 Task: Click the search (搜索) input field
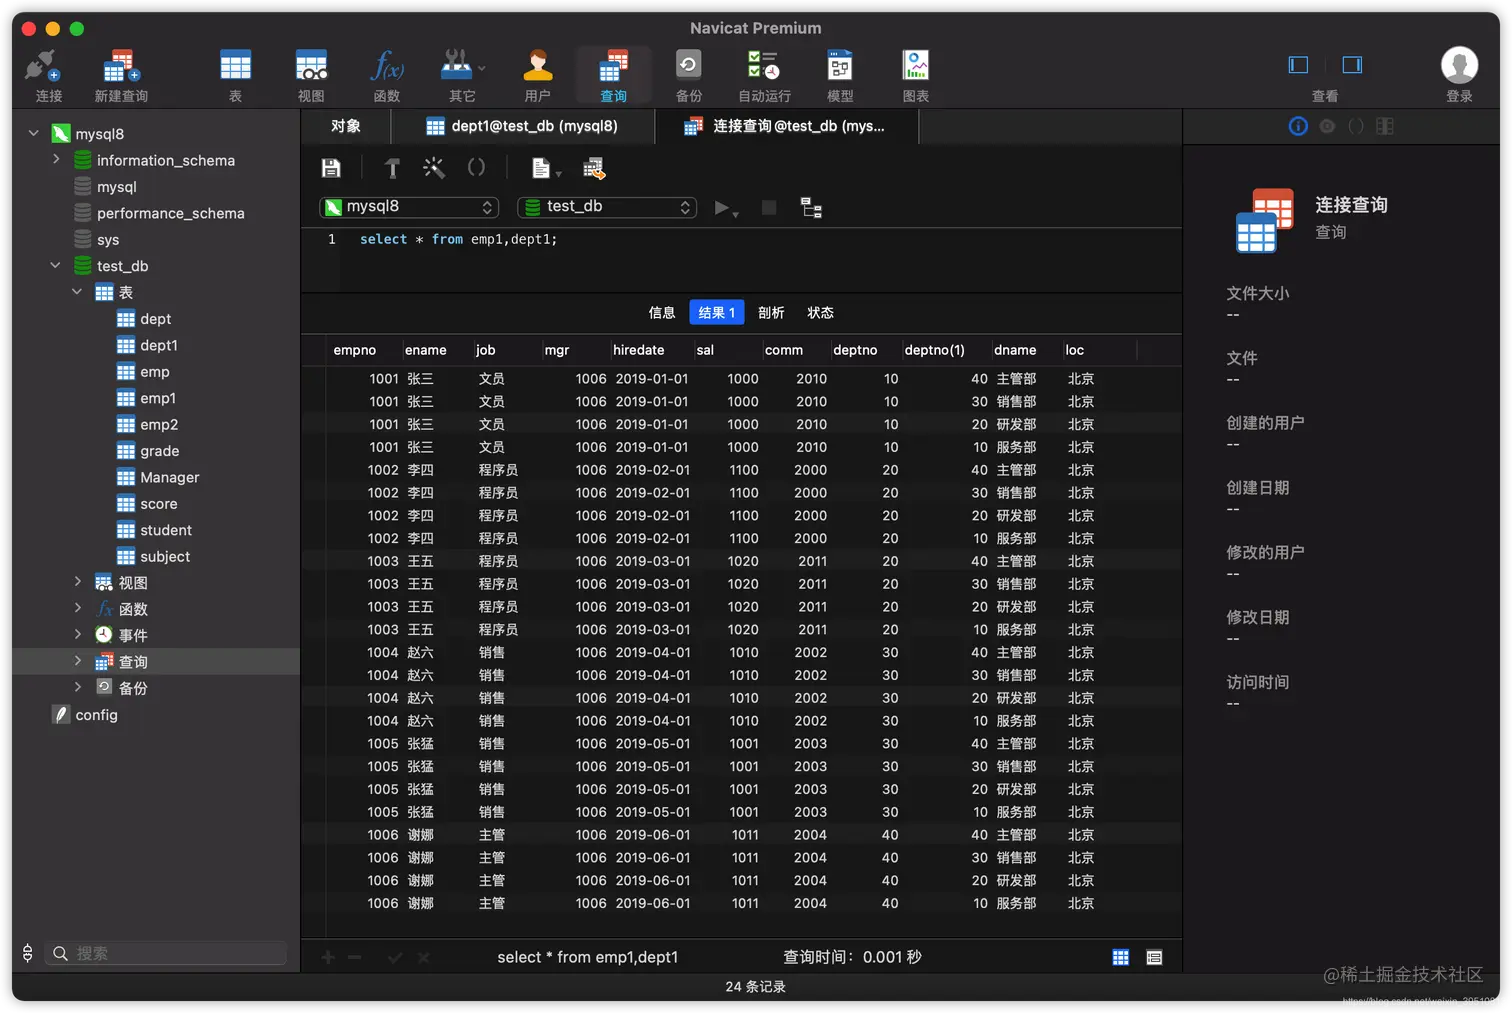click(x=166, y=953)
